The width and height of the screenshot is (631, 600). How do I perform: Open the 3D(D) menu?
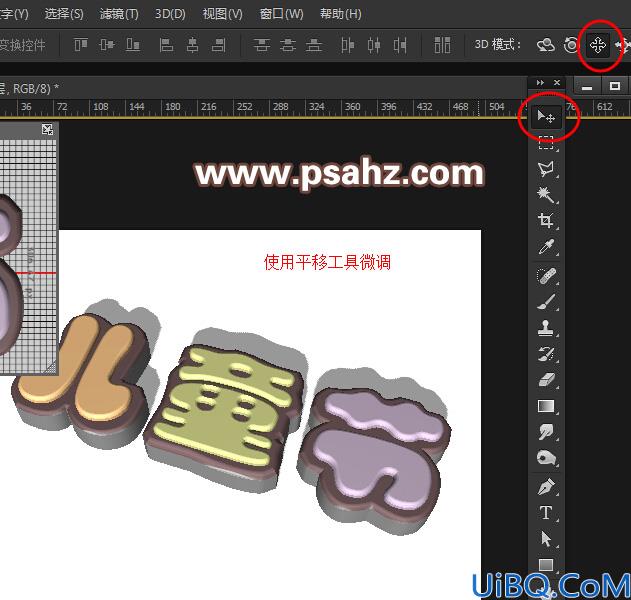(170, 14)
